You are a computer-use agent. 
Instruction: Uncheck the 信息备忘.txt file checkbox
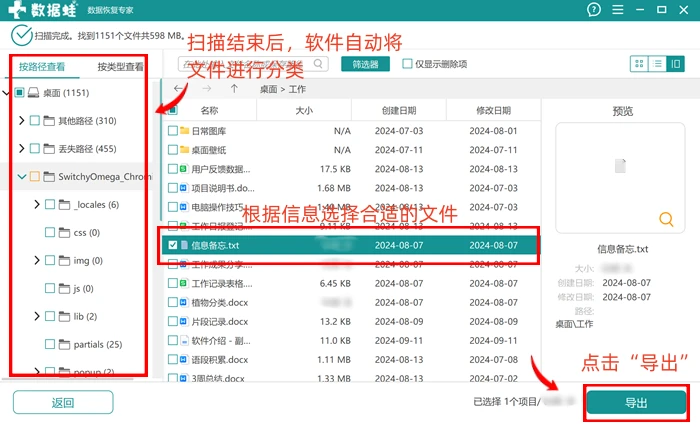(173, 245)
